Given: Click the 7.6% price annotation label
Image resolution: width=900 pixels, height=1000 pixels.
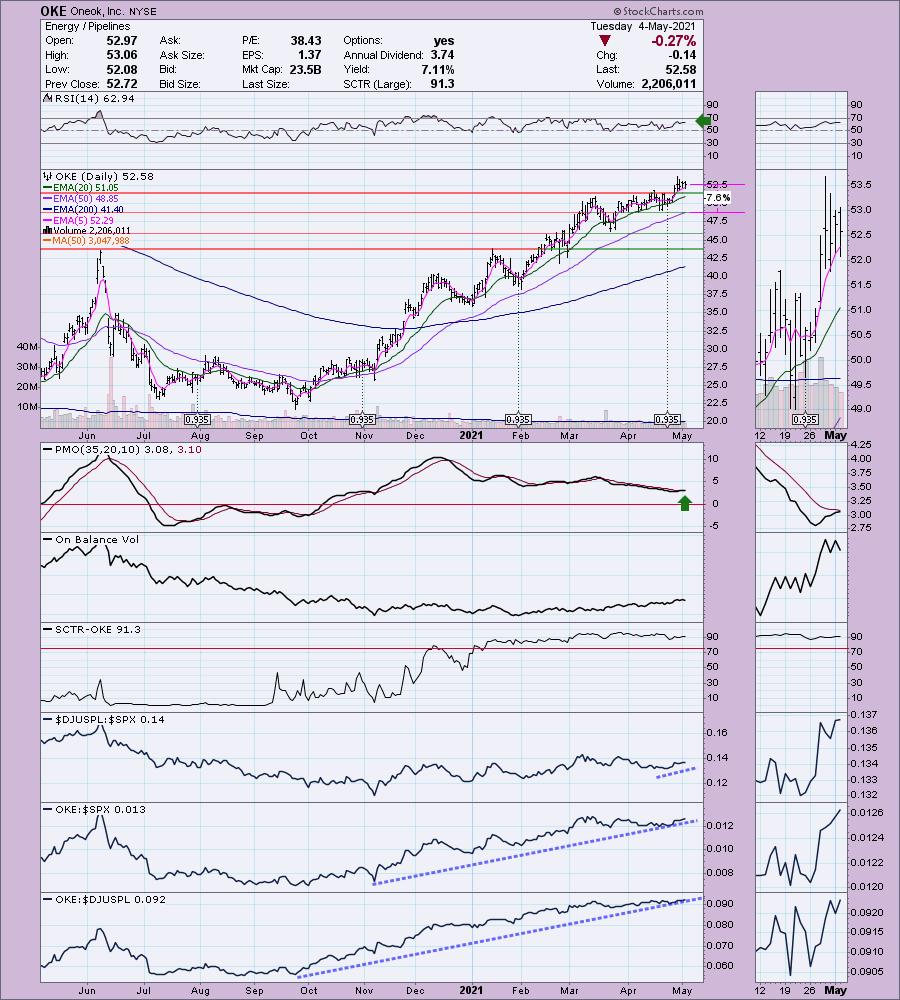Looking at the screenshot, I should pos(717,198).
